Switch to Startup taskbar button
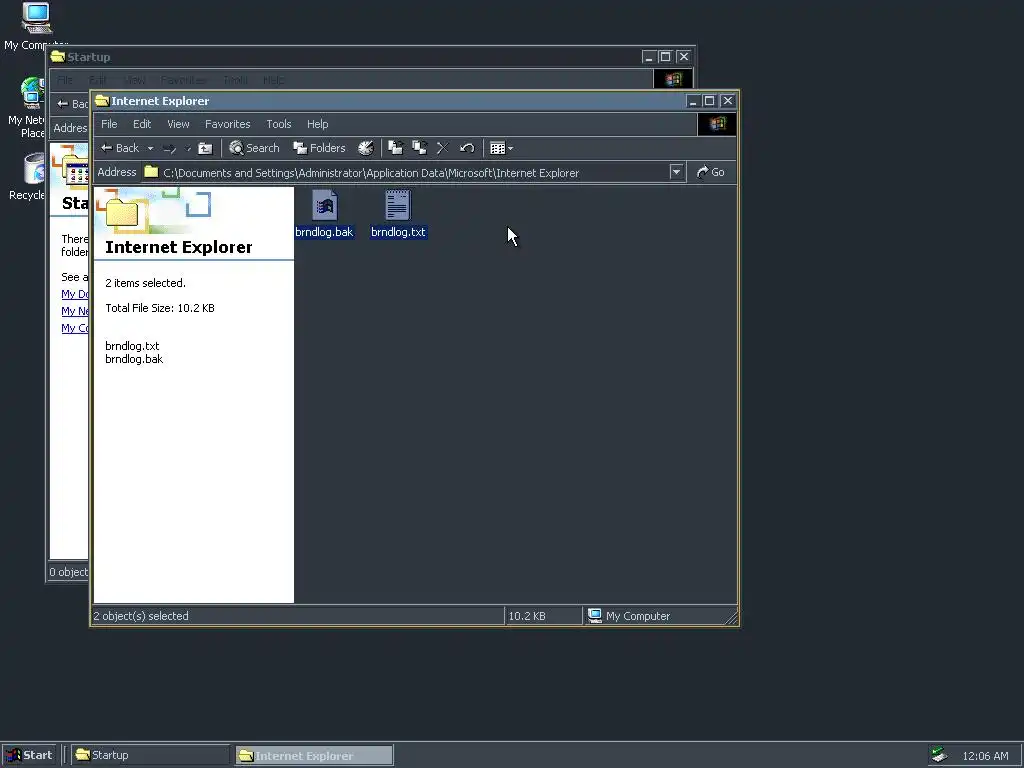Viewport: 1024px width, 768px height. pyautogui.click(x=150, y=755)
